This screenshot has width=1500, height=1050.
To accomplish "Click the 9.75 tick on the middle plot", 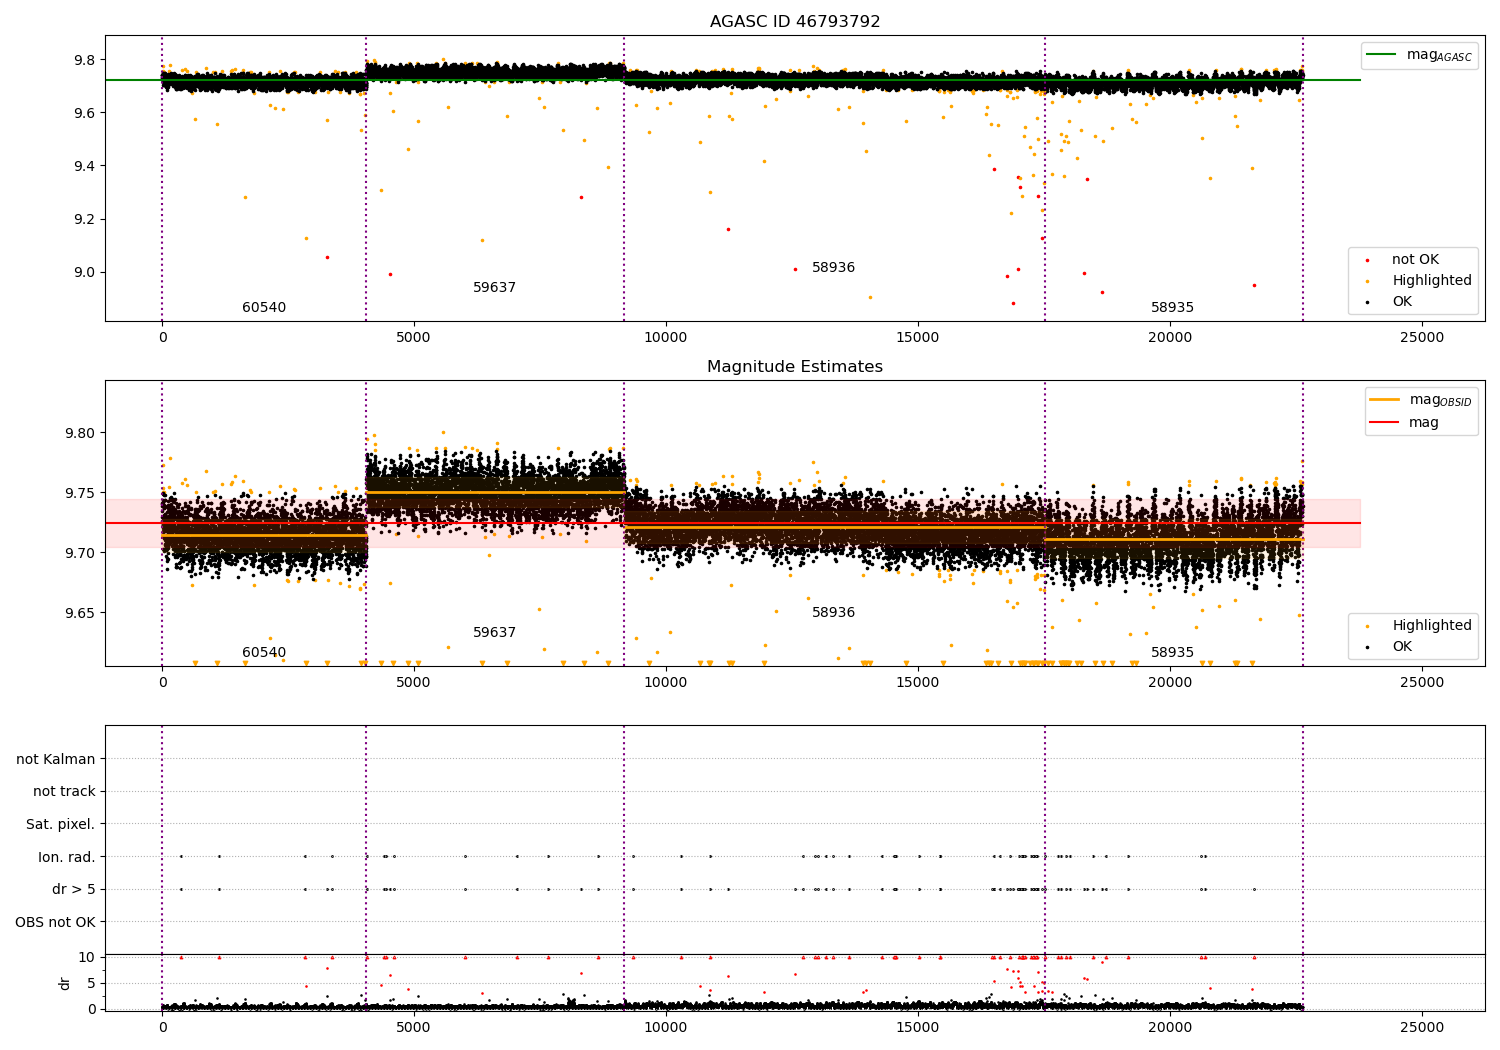I will click(x=80, y=493).
